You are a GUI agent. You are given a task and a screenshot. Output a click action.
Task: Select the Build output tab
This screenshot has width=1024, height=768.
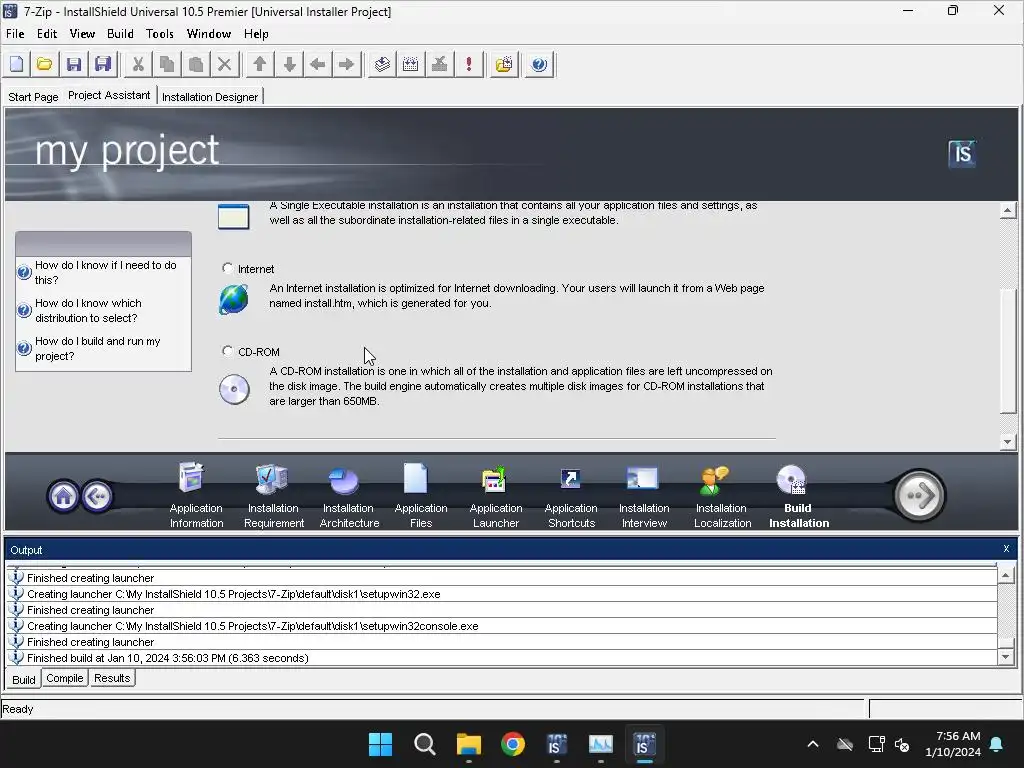click(24, 679)
